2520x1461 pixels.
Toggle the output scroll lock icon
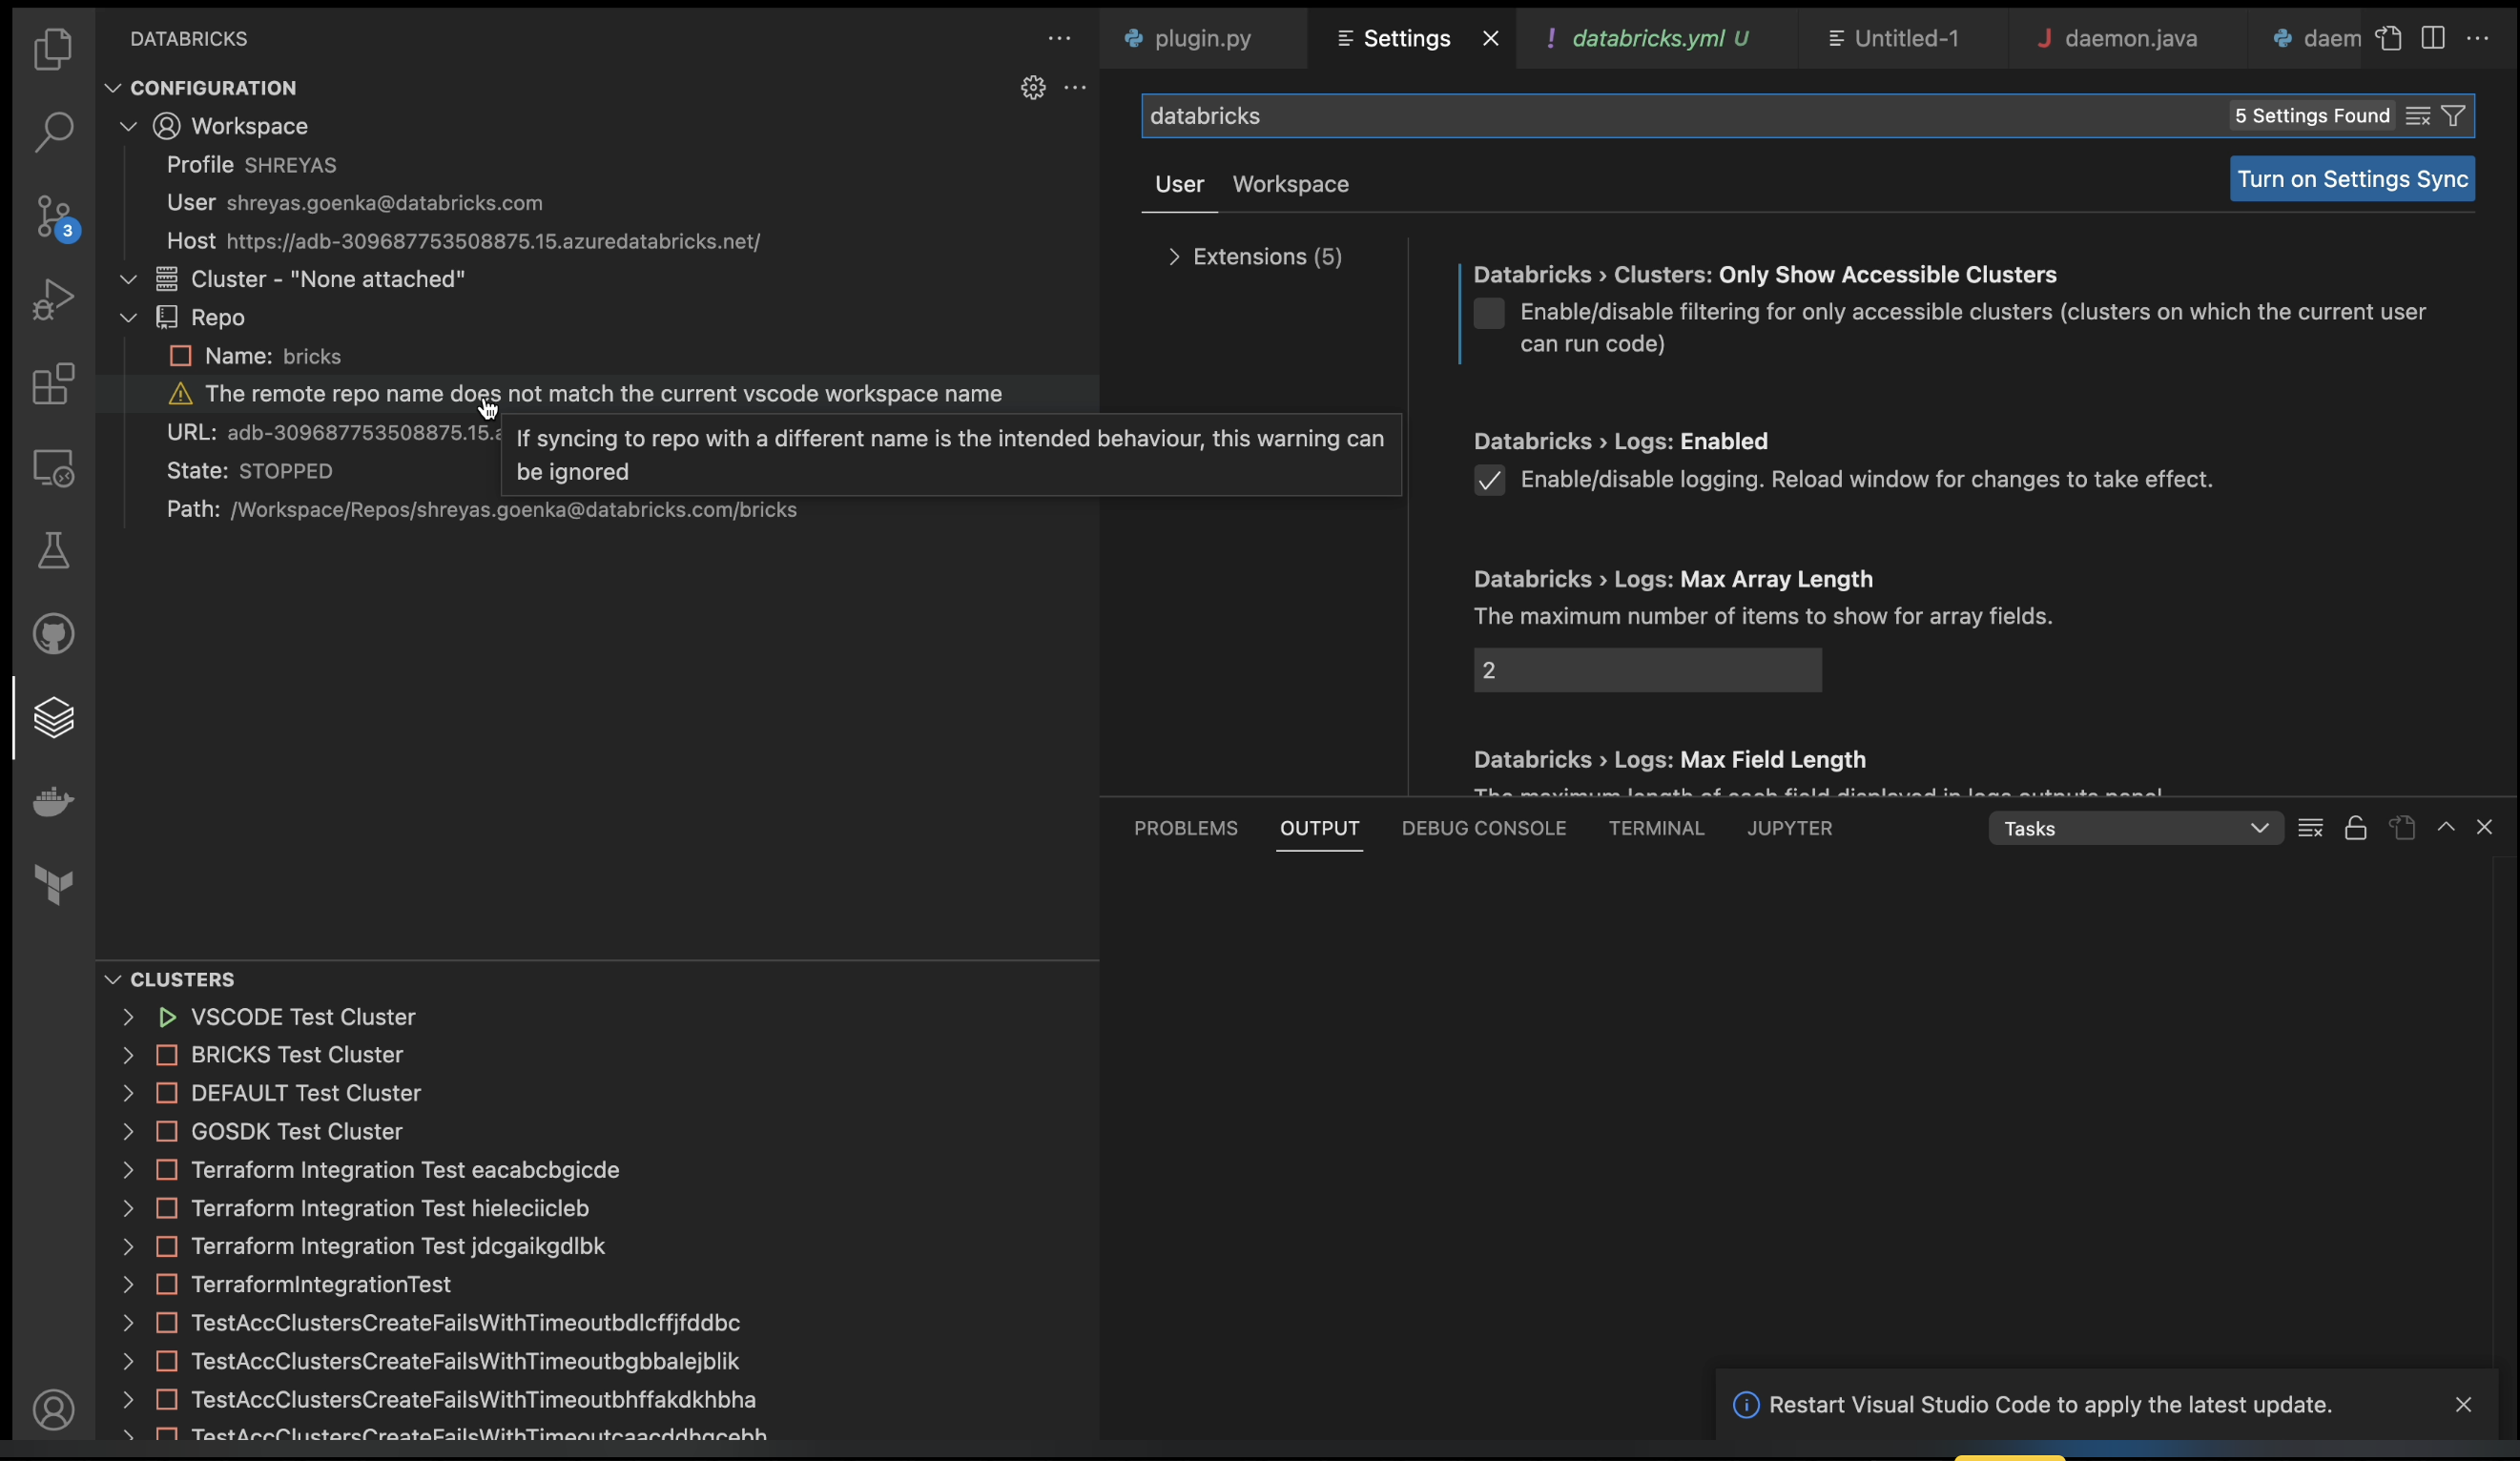click(2355, 828)
